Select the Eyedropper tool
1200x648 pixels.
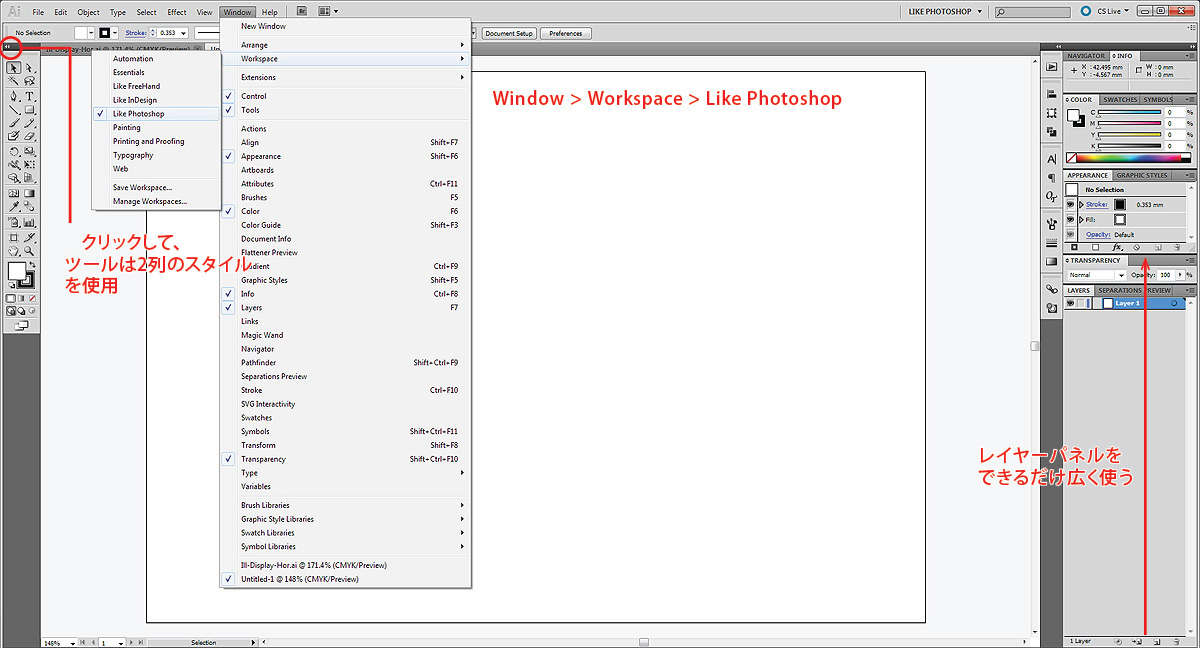click(13, 206)
